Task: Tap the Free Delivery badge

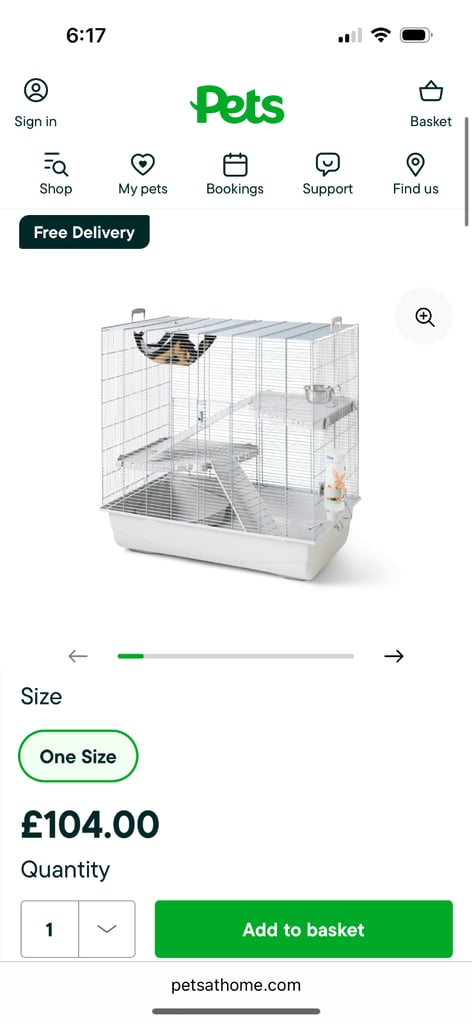Action: pyautogui.click(x=84, y=232)
